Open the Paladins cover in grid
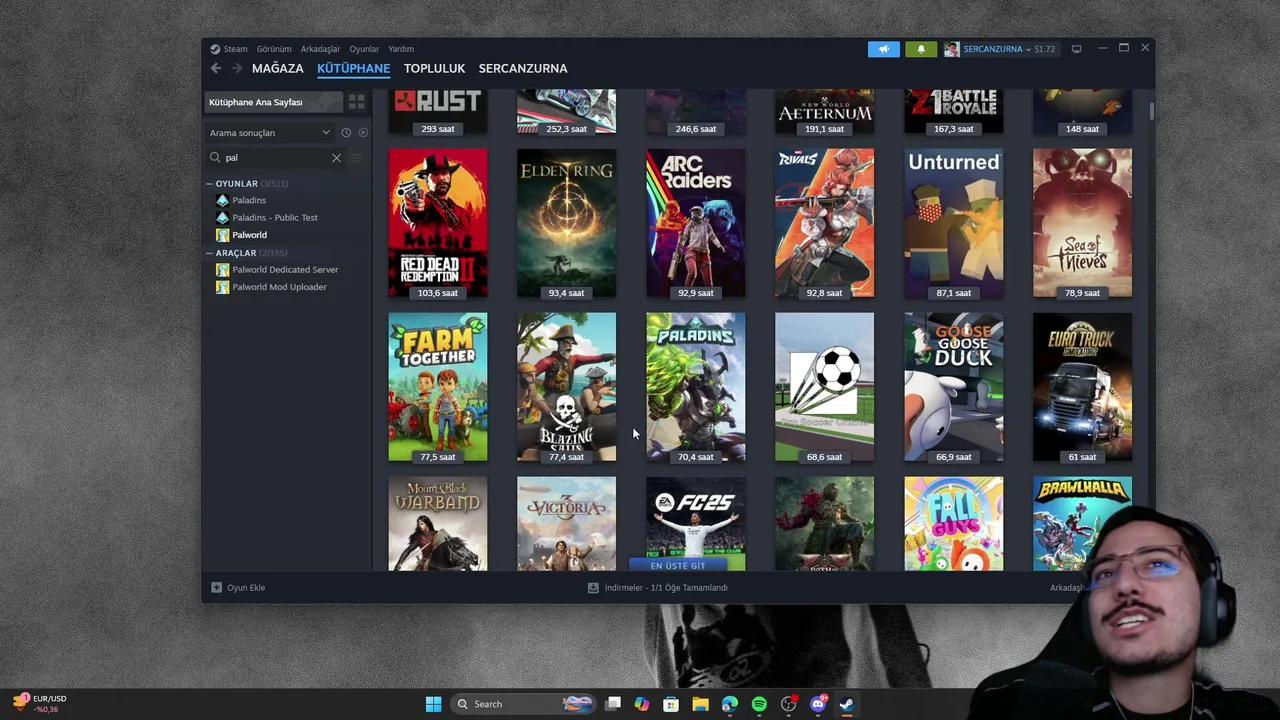 coord(696,387)
